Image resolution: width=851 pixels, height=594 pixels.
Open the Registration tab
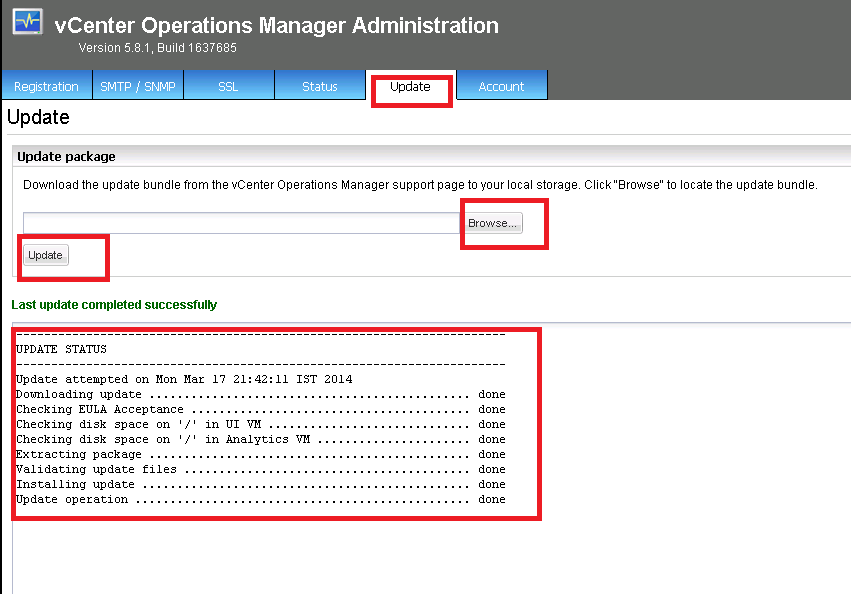point(46,87)
